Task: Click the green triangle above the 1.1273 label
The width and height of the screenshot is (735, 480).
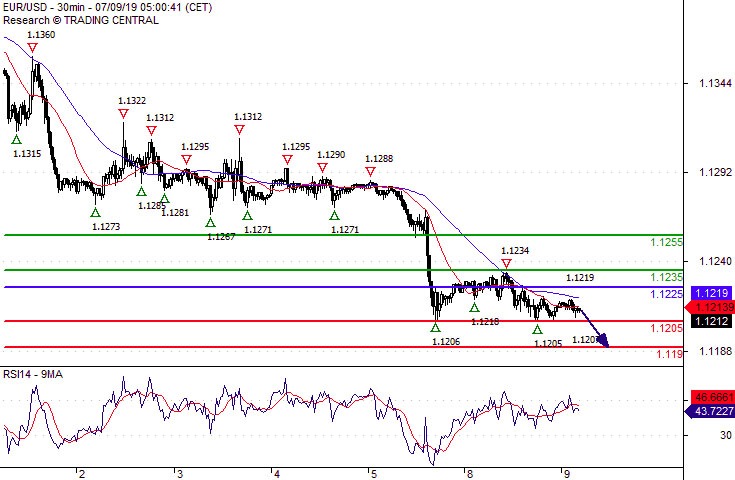Action: click(x=96, y=213)
